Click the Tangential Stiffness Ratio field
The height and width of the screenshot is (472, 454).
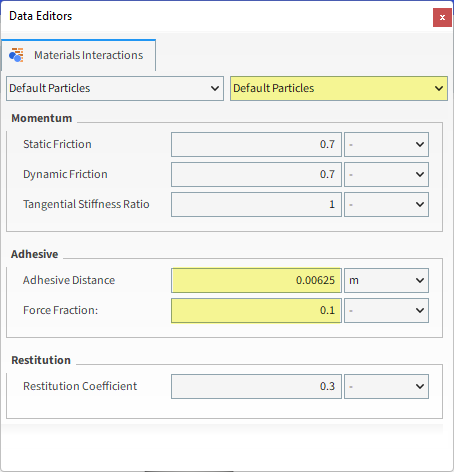[256, 204]
